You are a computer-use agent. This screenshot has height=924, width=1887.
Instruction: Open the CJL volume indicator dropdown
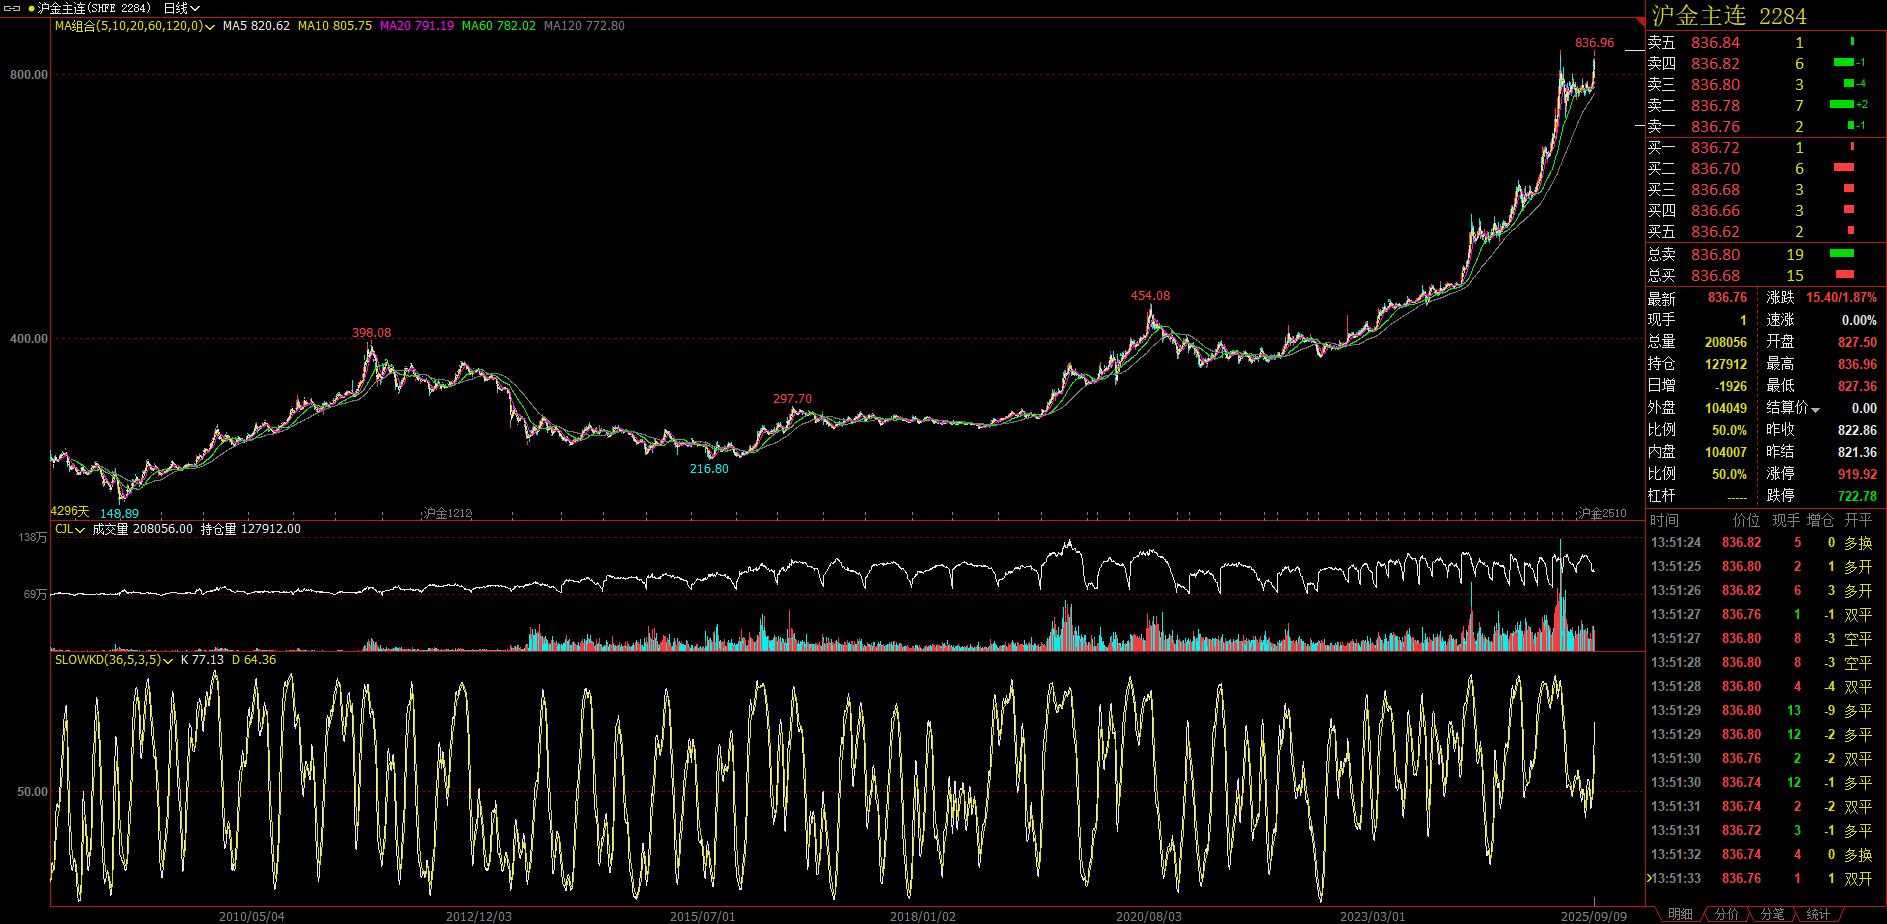click(x=80, y=530)
